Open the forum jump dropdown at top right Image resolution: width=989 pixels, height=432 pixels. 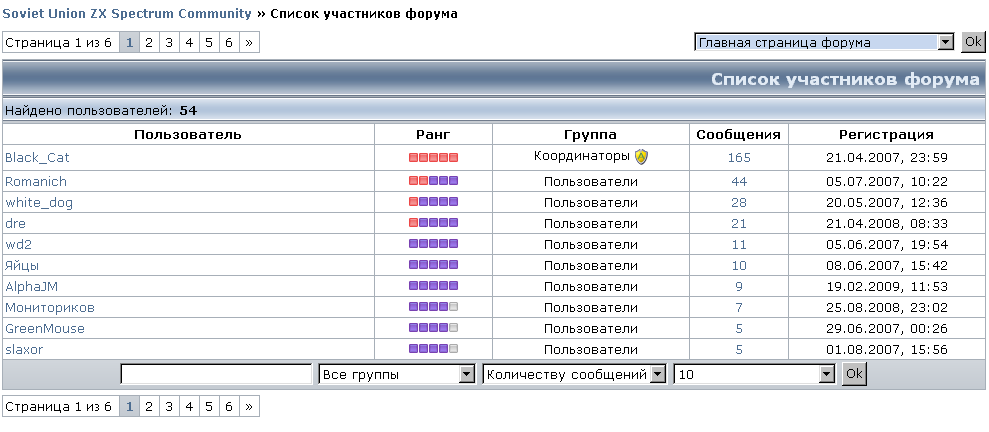825,42
